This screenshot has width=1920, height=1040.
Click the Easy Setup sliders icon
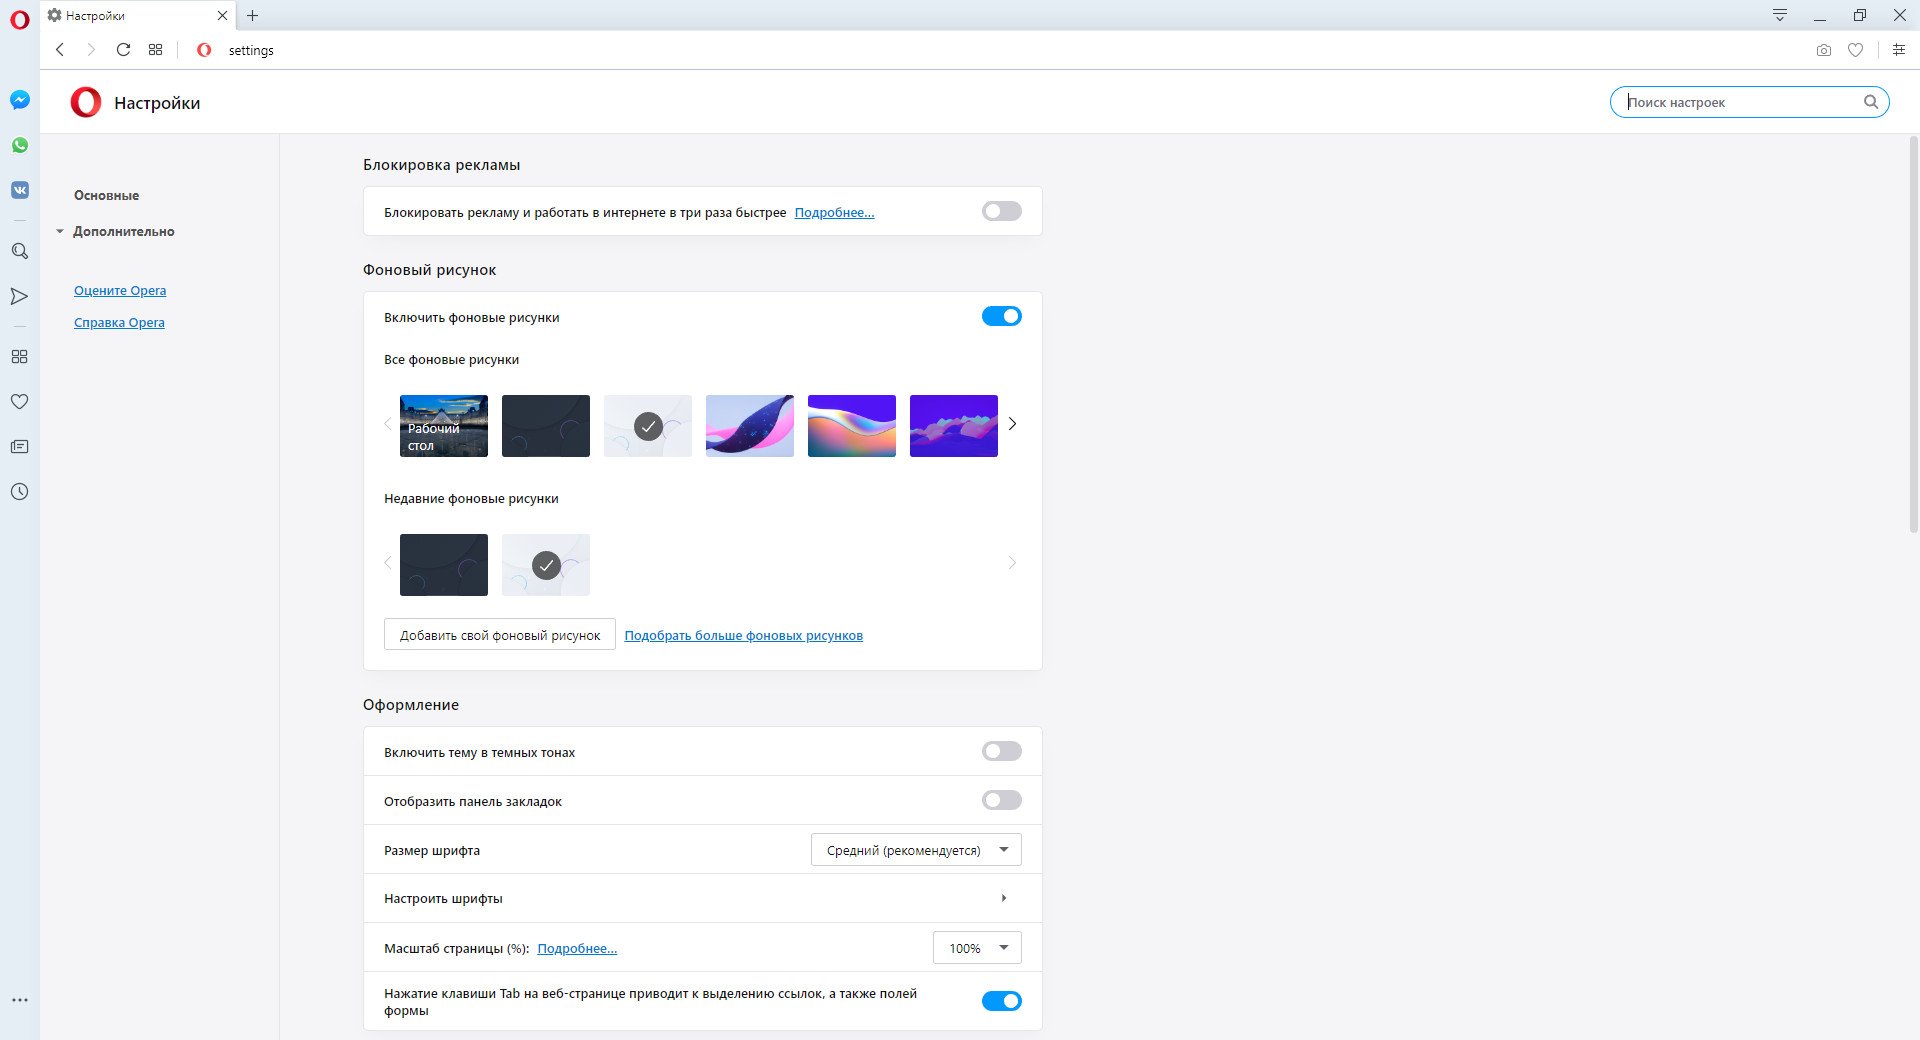(x=1898, y=50)
